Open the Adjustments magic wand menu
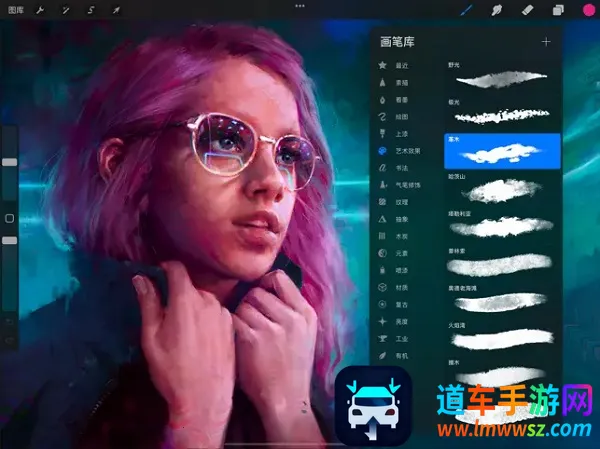The width and height of the screenshot is (600, 449). [65, 10]
